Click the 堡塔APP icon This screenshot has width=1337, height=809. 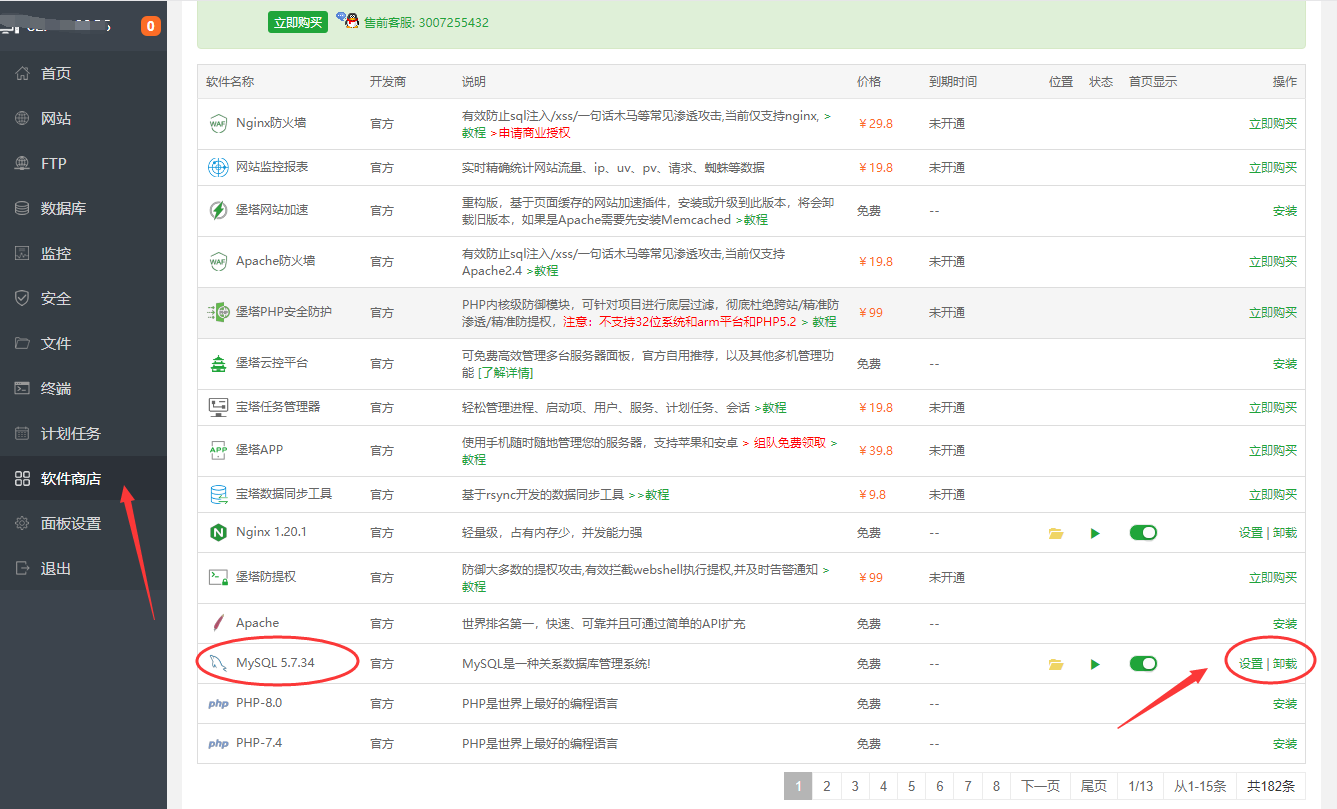[x=218, y=450]
